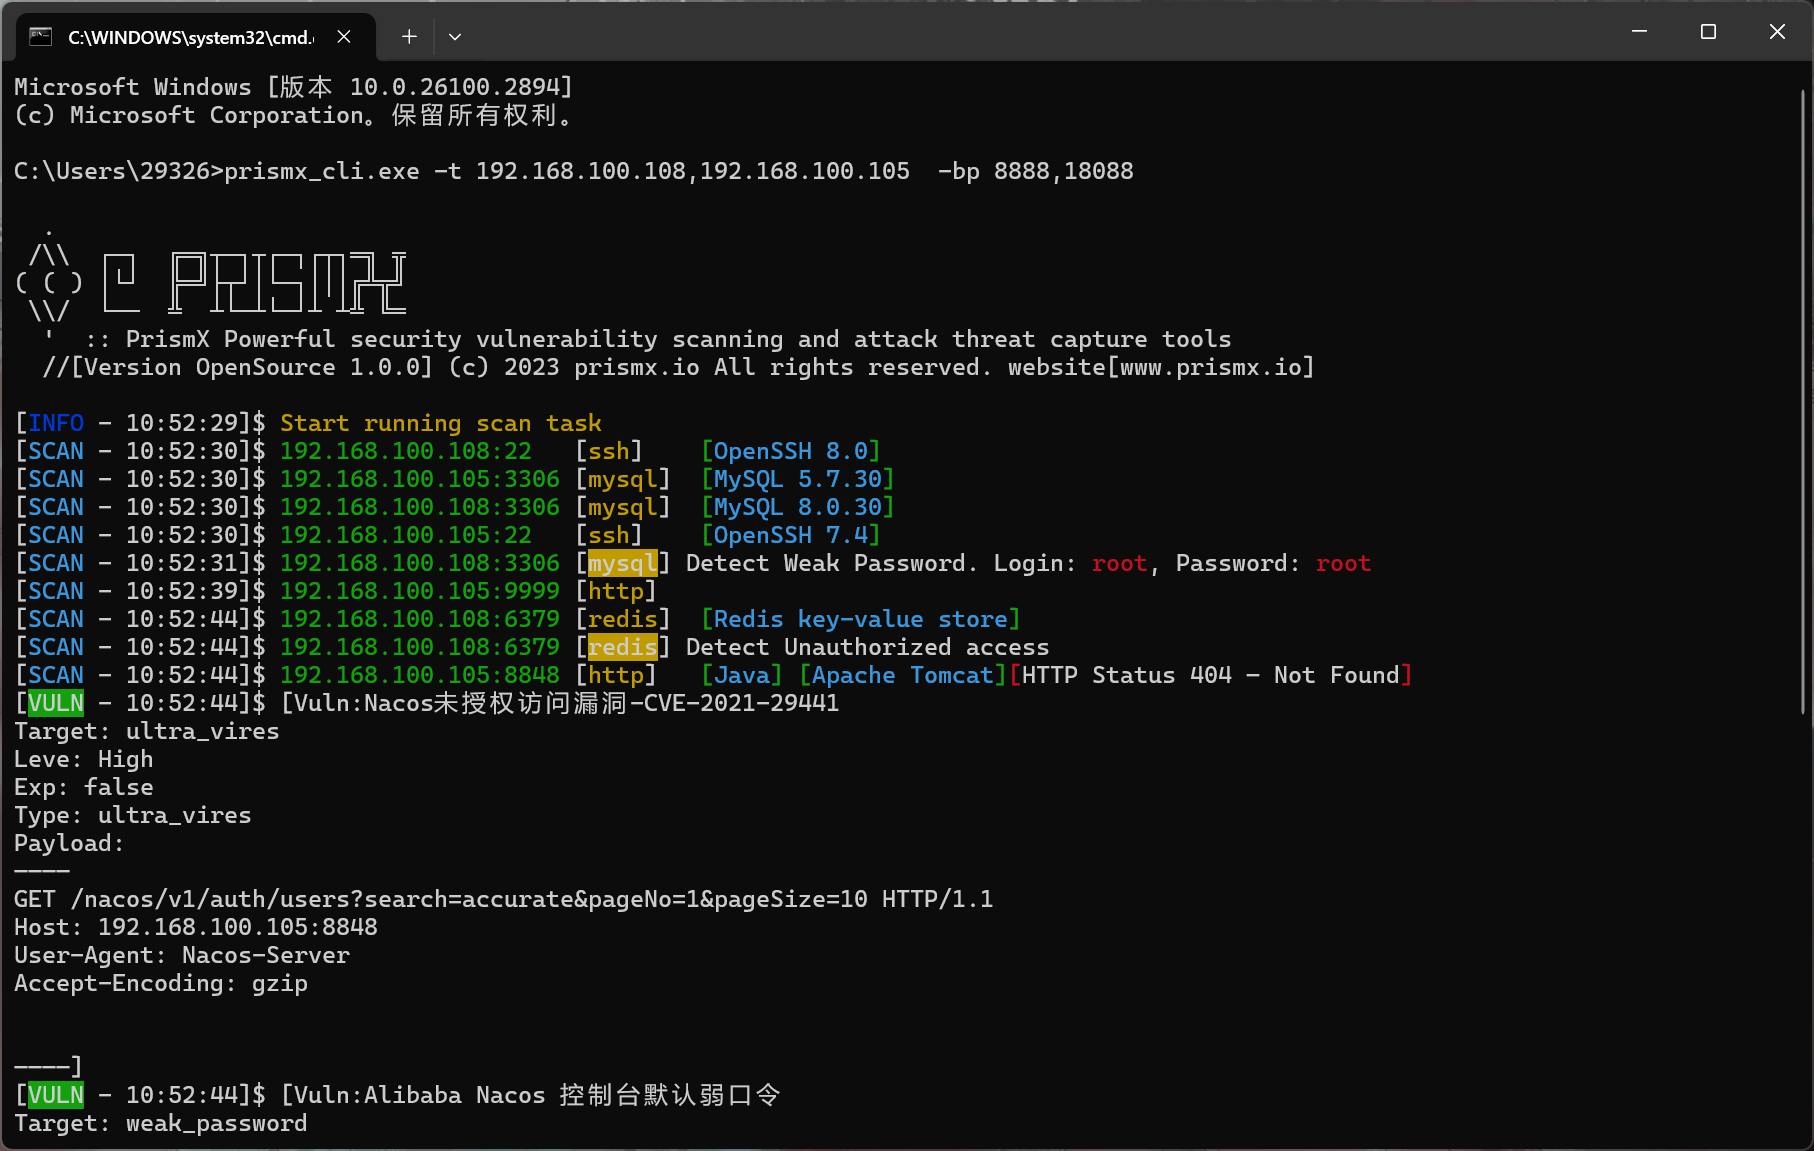Click 'HTTP Status 404 – Not Found' text

click(x=1211, y=676)
